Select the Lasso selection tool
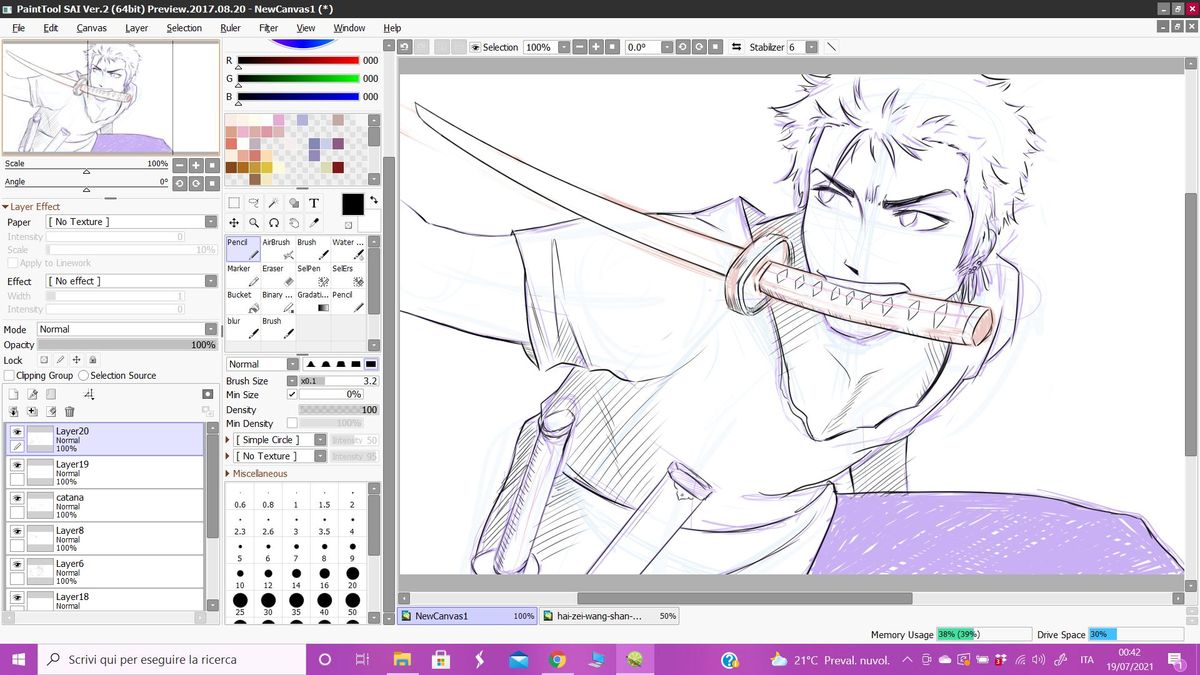Viewport: 1200px width, 675px height. [254, 203]
